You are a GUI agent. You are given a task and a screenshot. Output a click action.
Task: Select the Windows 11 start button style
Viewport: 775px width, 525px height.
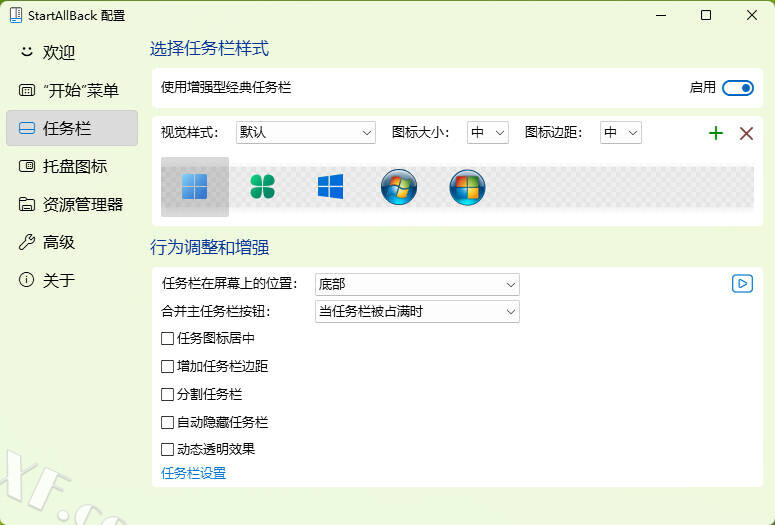195,186
